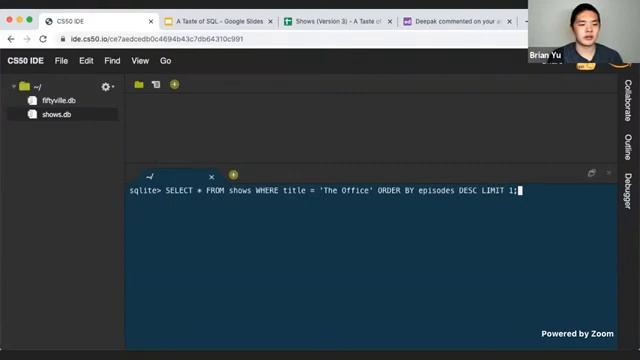Image resolution: width=640 pixels, height=360 pixels.
Task: Open new terminal tab with plus icon
Action: coord(233,175)
